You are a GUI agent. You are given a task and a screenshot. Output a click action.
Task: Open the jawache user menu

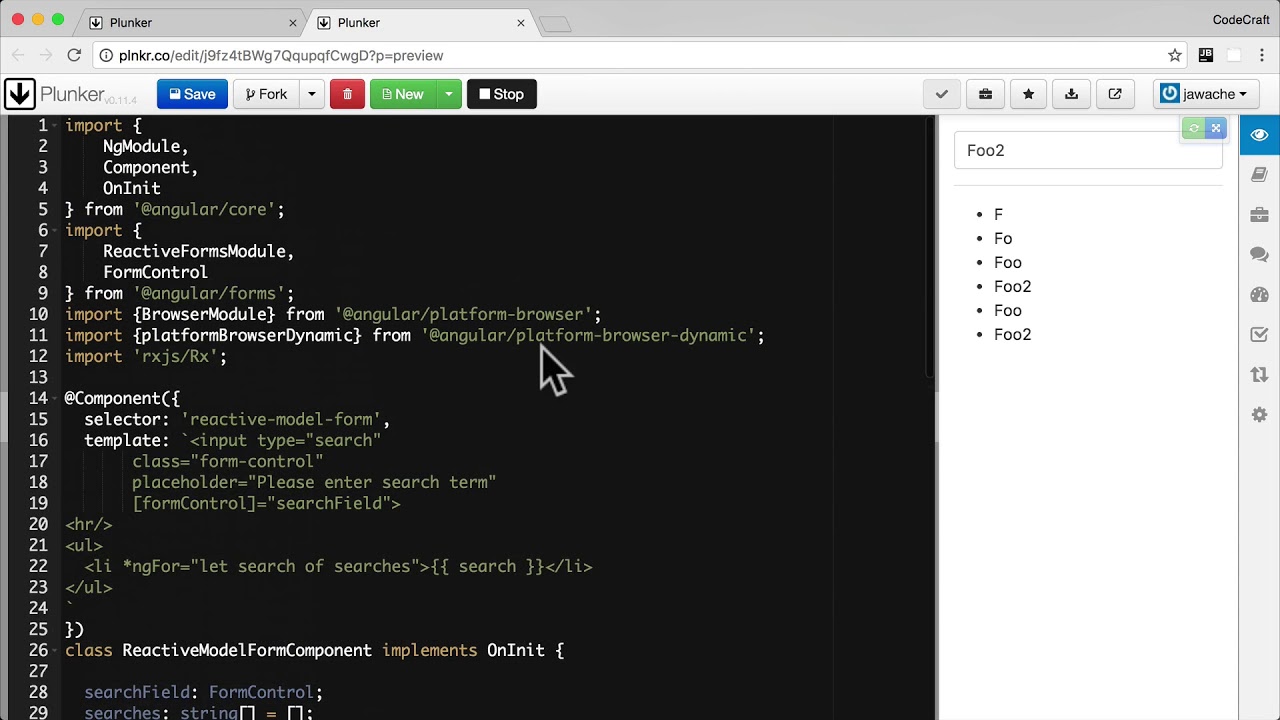[1205, 94]
